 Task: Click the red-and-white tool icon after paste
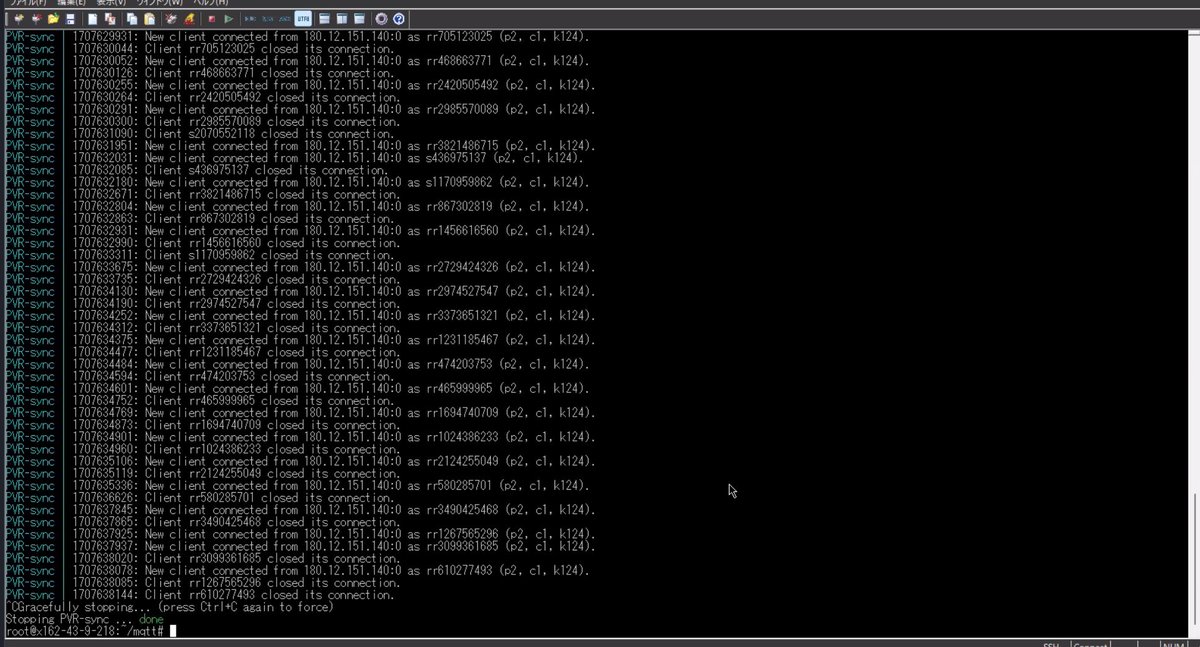171,19
